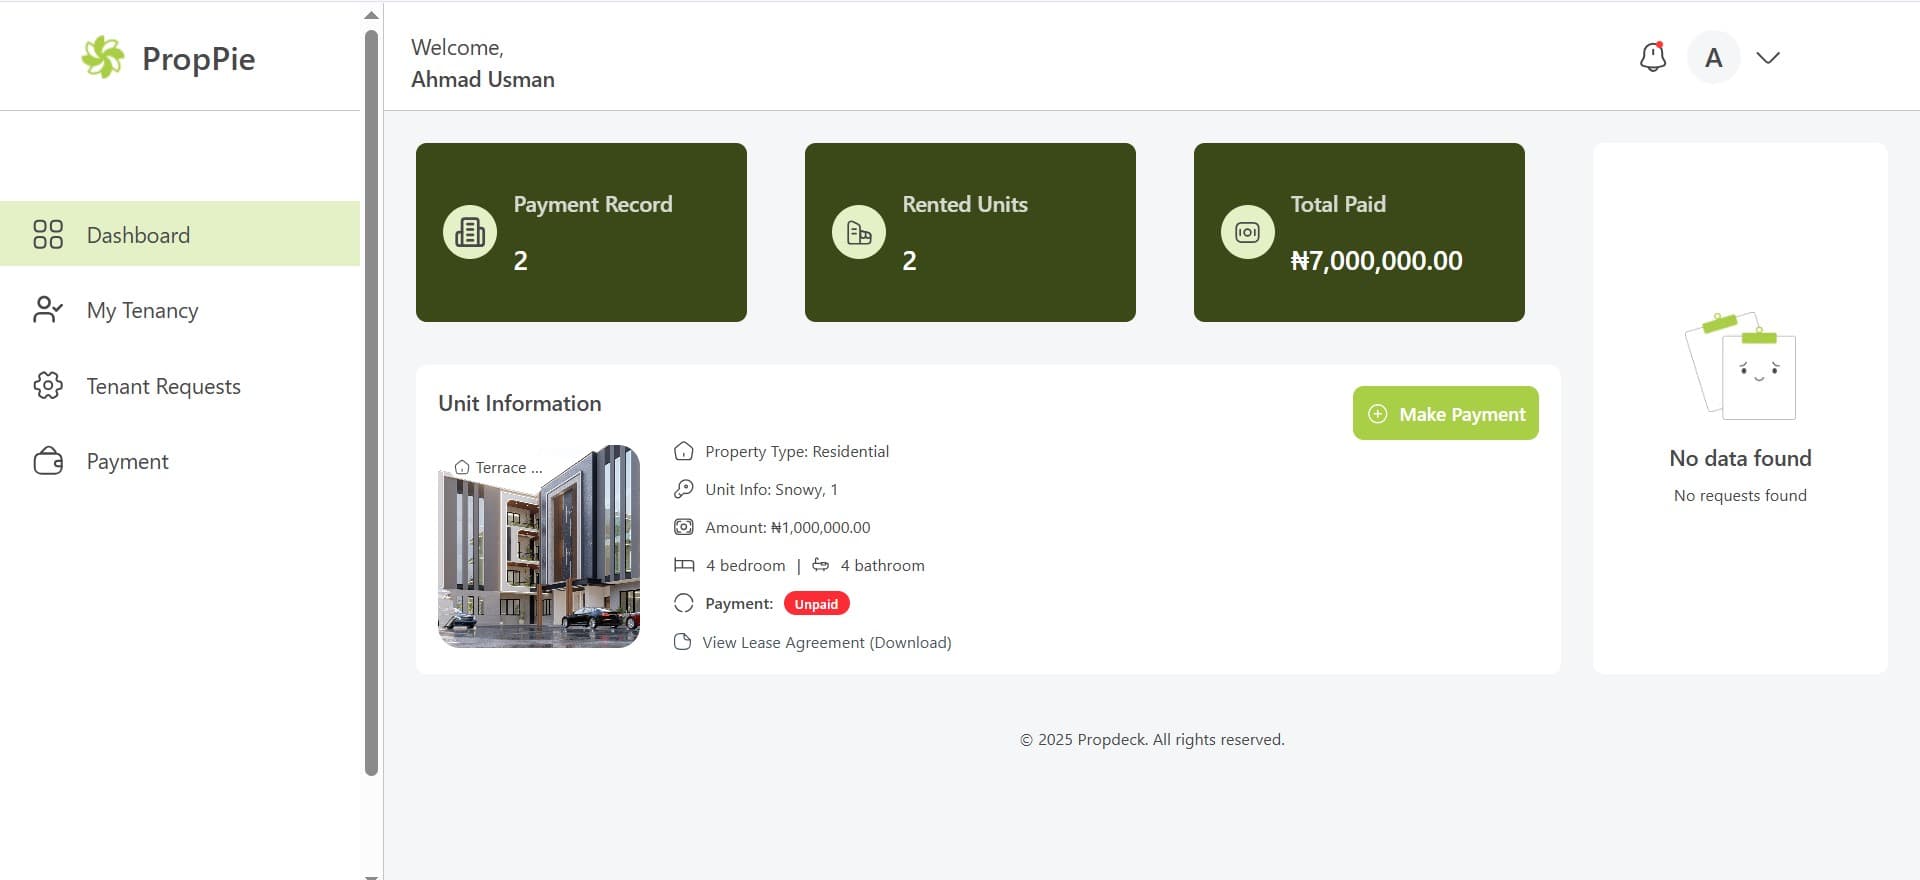Click the Payment Record building icon
1920x880 pixels.
(470, 232)
